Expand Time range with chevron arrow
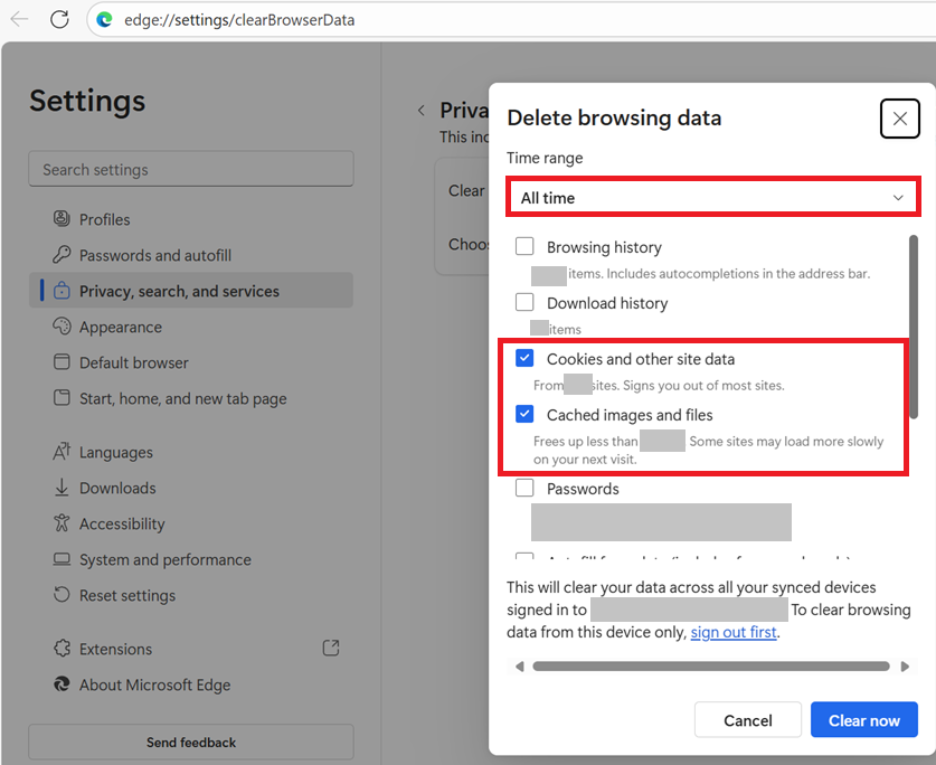This screenshot has height=765, width=936. [x=898, y=198]
